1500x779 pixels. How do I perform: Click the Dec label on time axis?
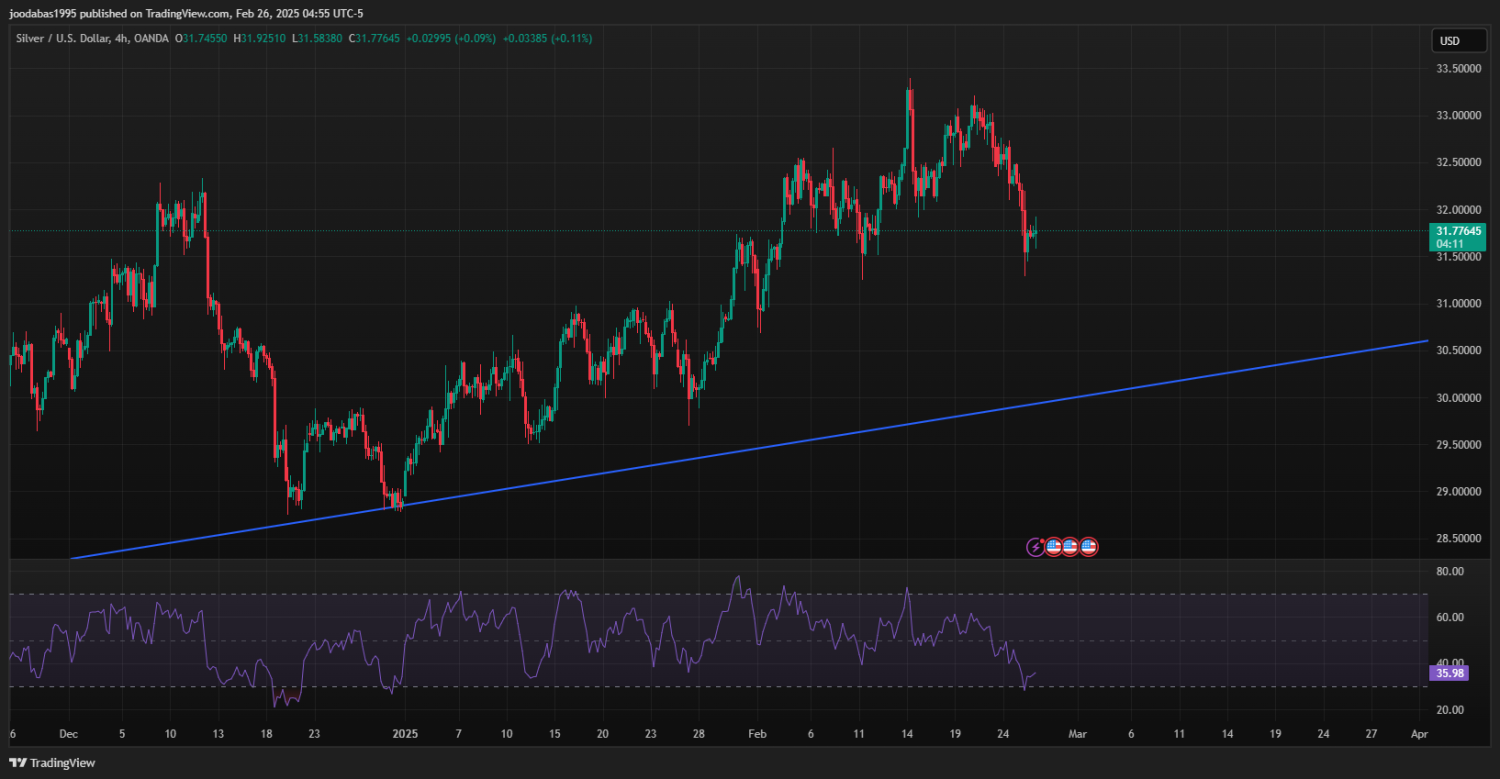68,733
